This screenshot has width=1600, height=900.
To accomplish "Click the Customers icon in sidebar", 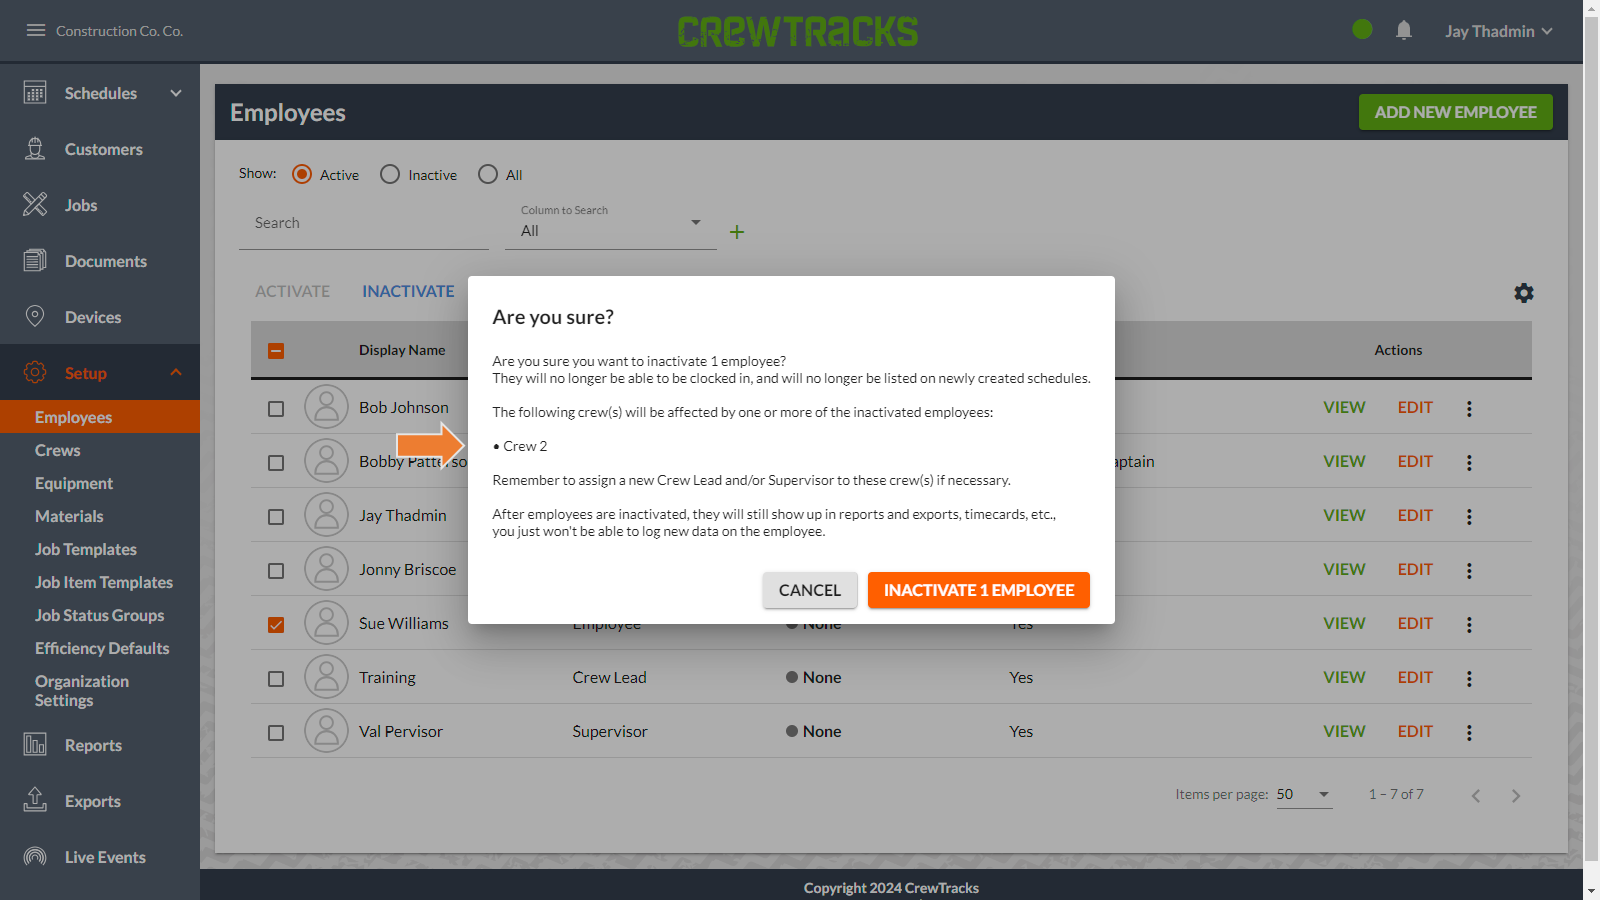I will tap(35, 149).
